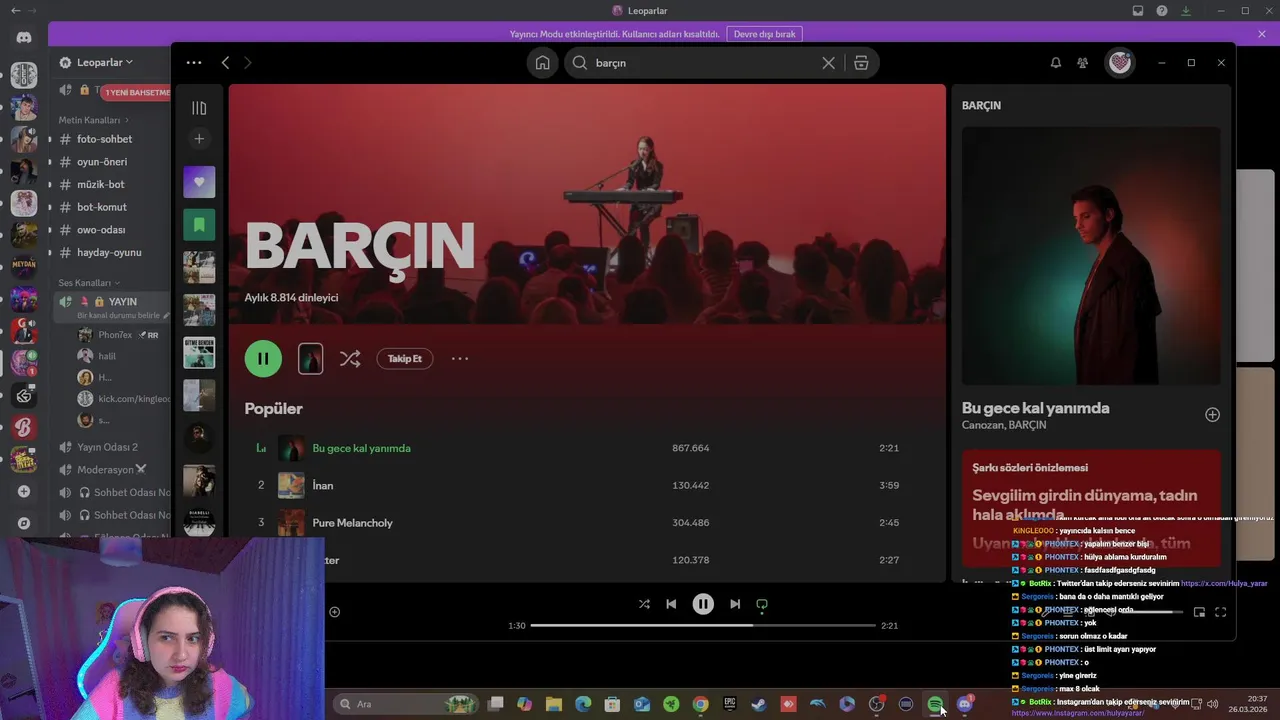Open the Spotify three-dot main menu
The height and width of the screenshot is (720, 1280).
tap(194, 62)
